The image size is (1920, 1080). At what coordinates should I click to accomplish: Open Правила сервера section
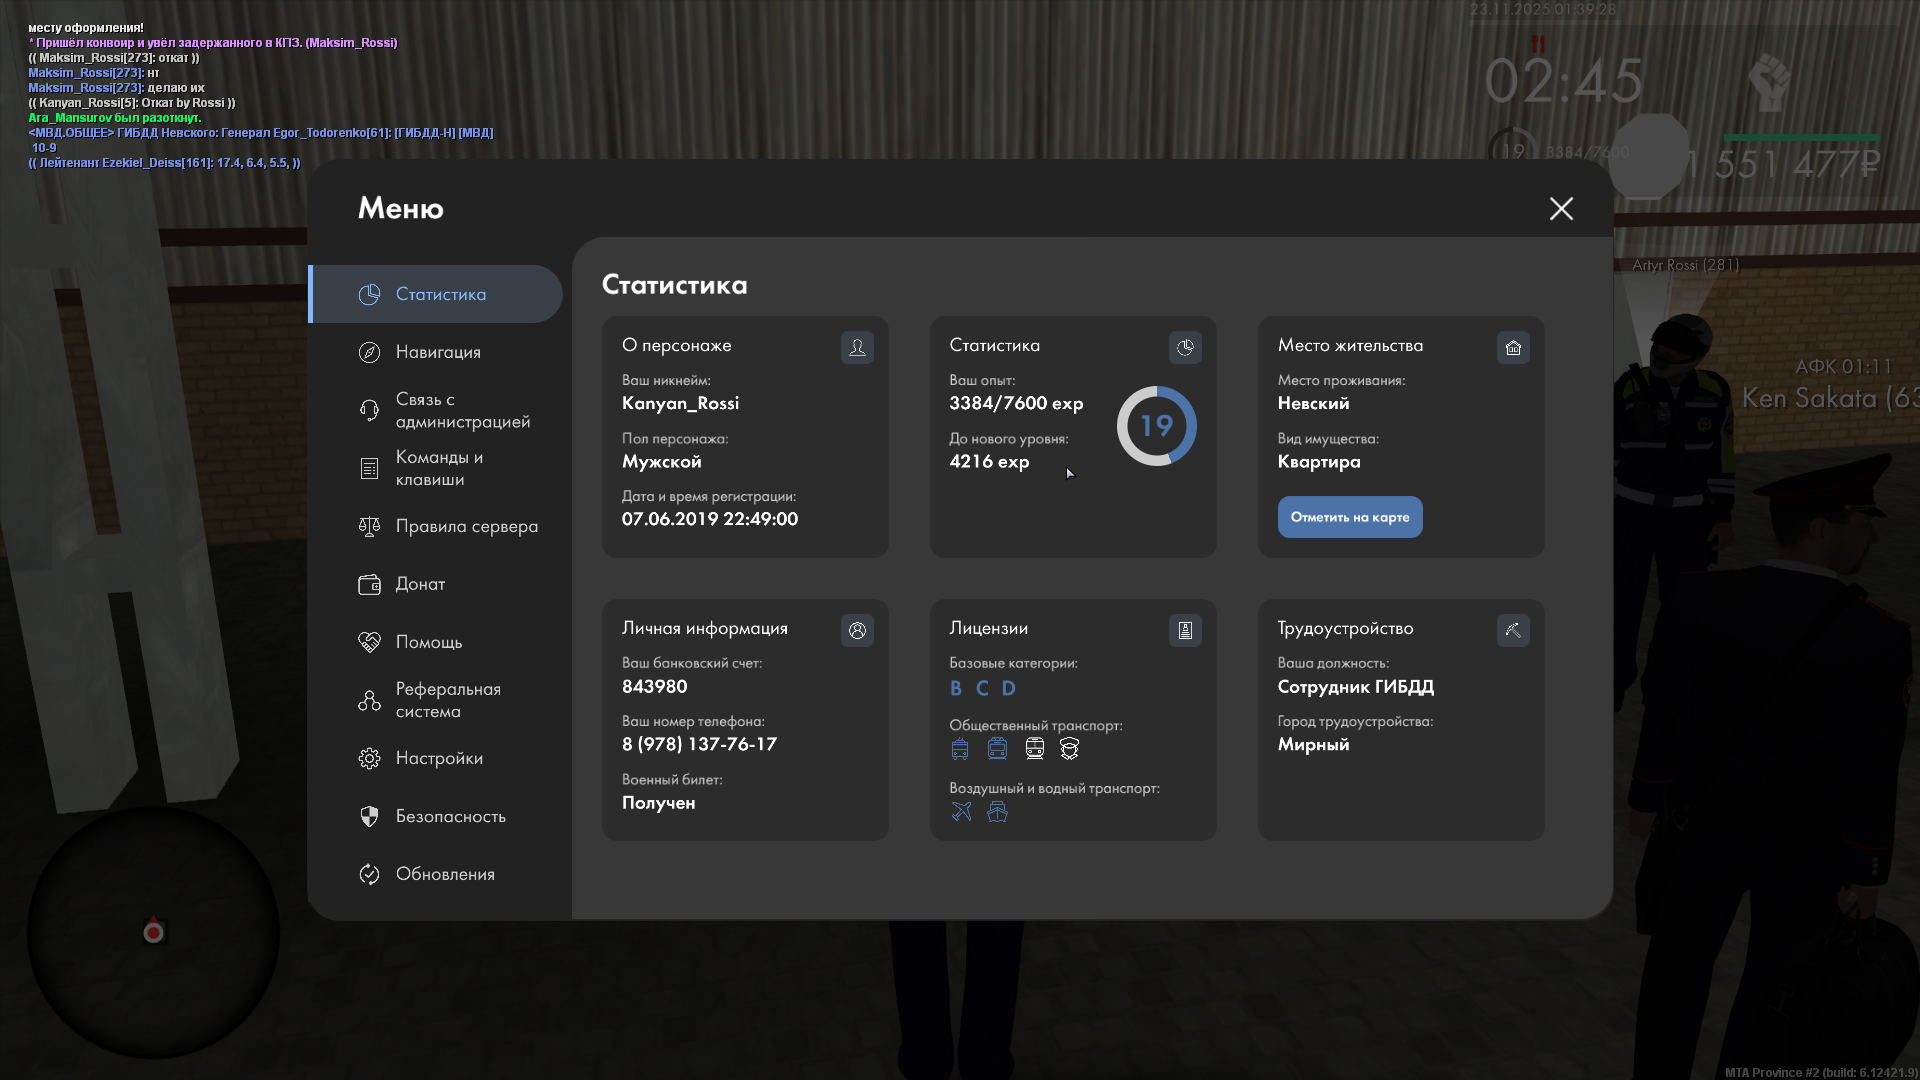(466, 526)
